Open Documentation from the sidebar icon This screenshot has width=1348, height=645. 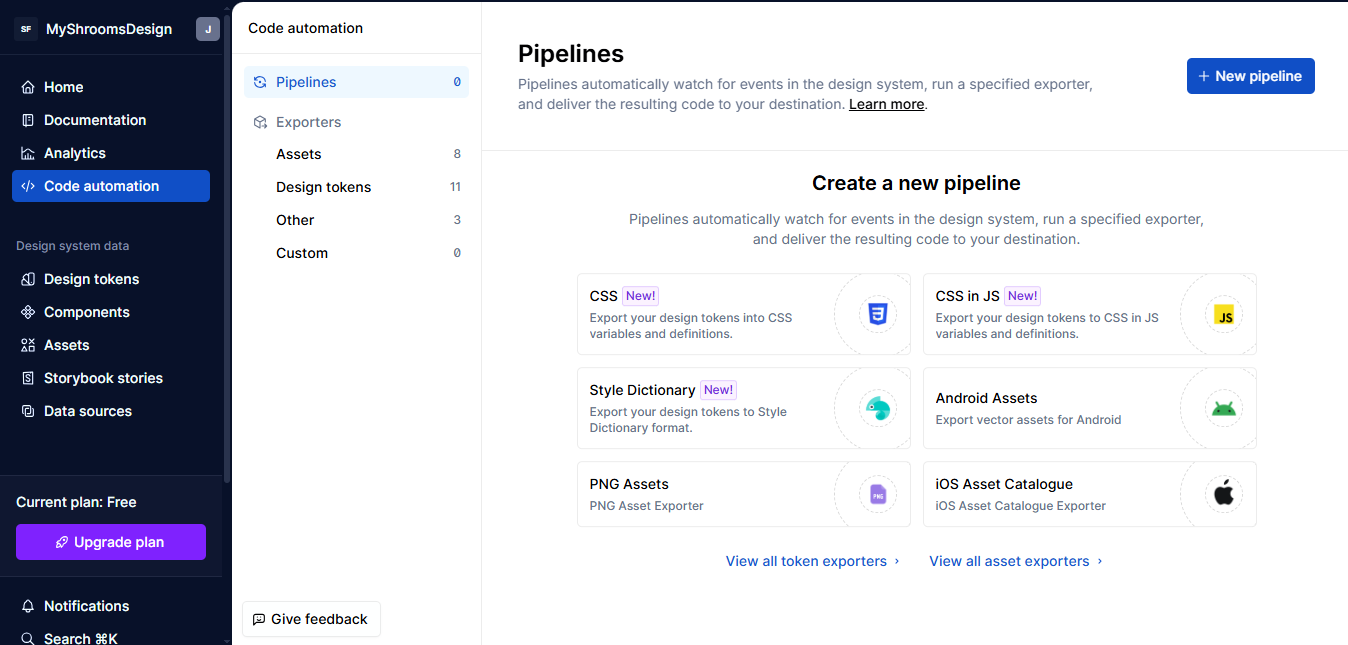click(28, 120)
